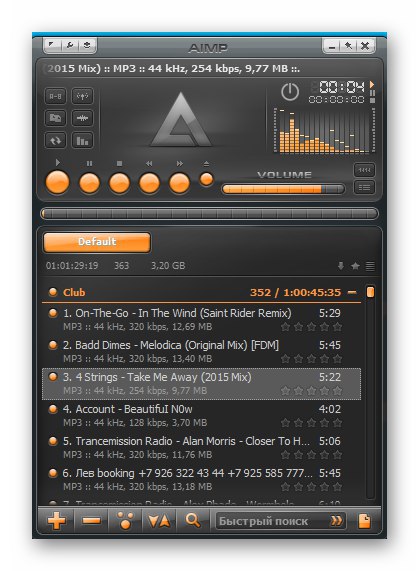Click the spectrum visualization display
Screen dimensions: 419x571
(324, 130)
